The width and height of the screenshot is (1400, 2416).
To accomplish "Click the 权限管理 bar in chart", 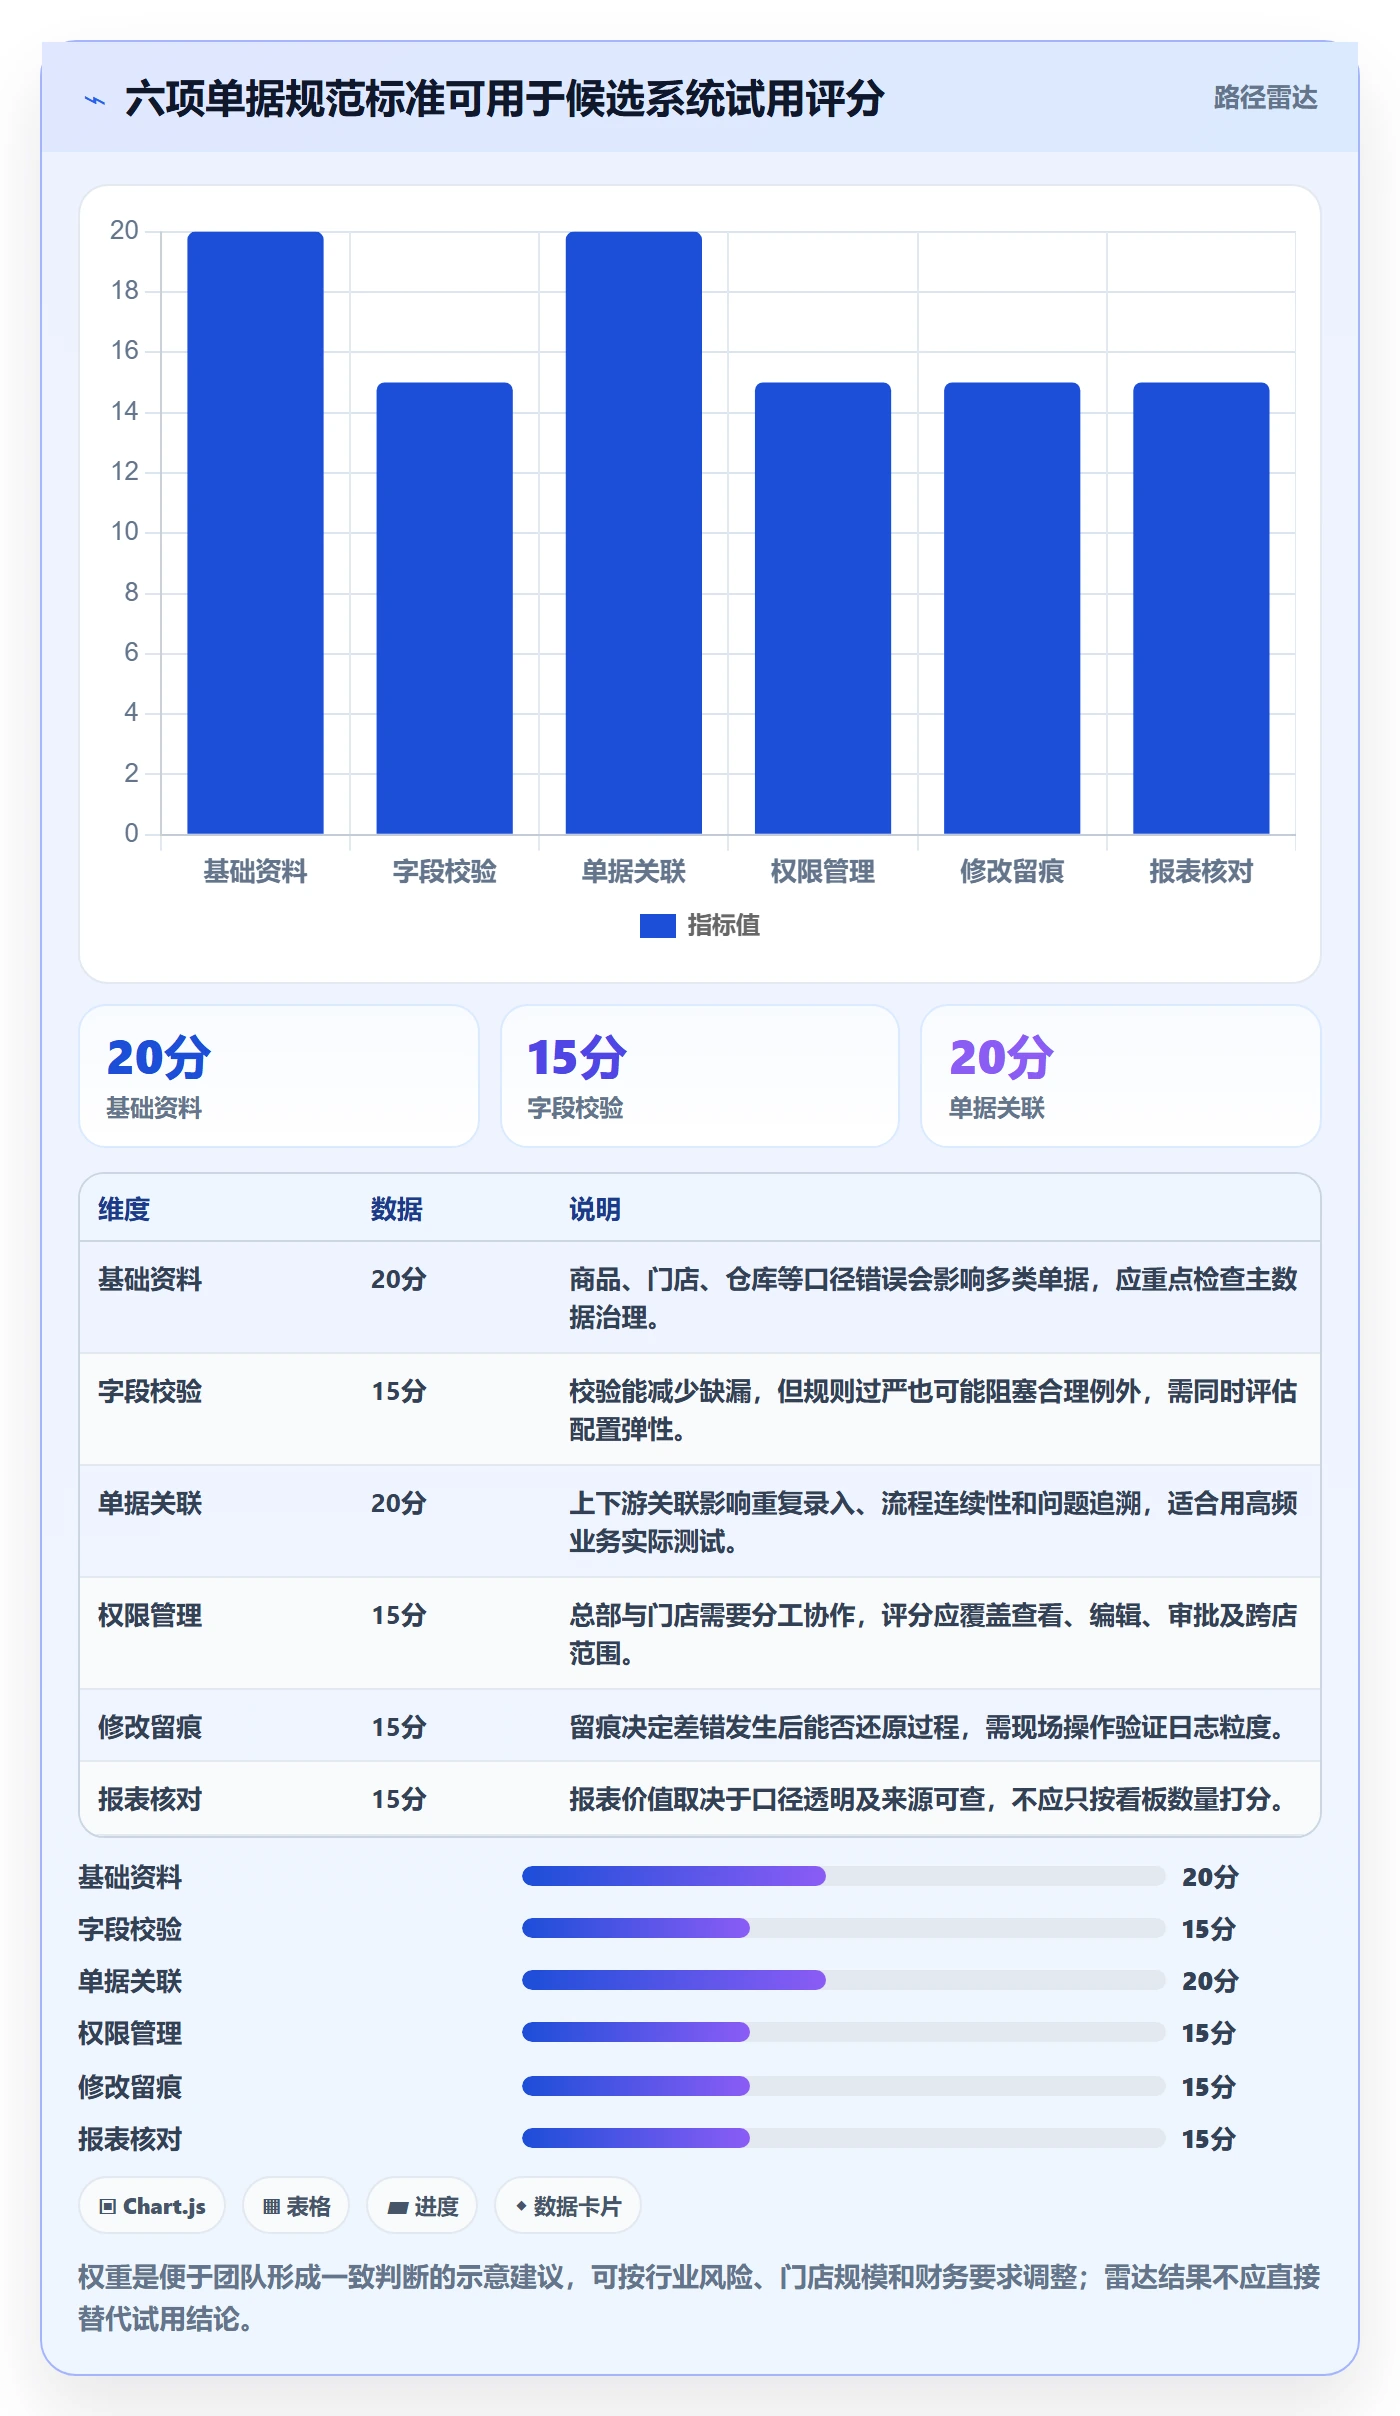I will (822, 608).
